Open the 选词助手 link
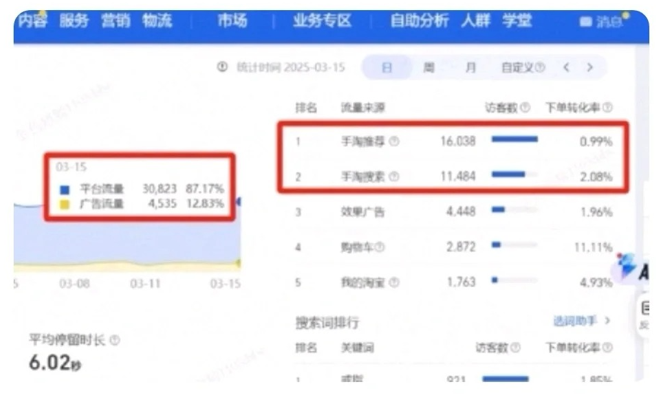 click(x=575, y=321)
